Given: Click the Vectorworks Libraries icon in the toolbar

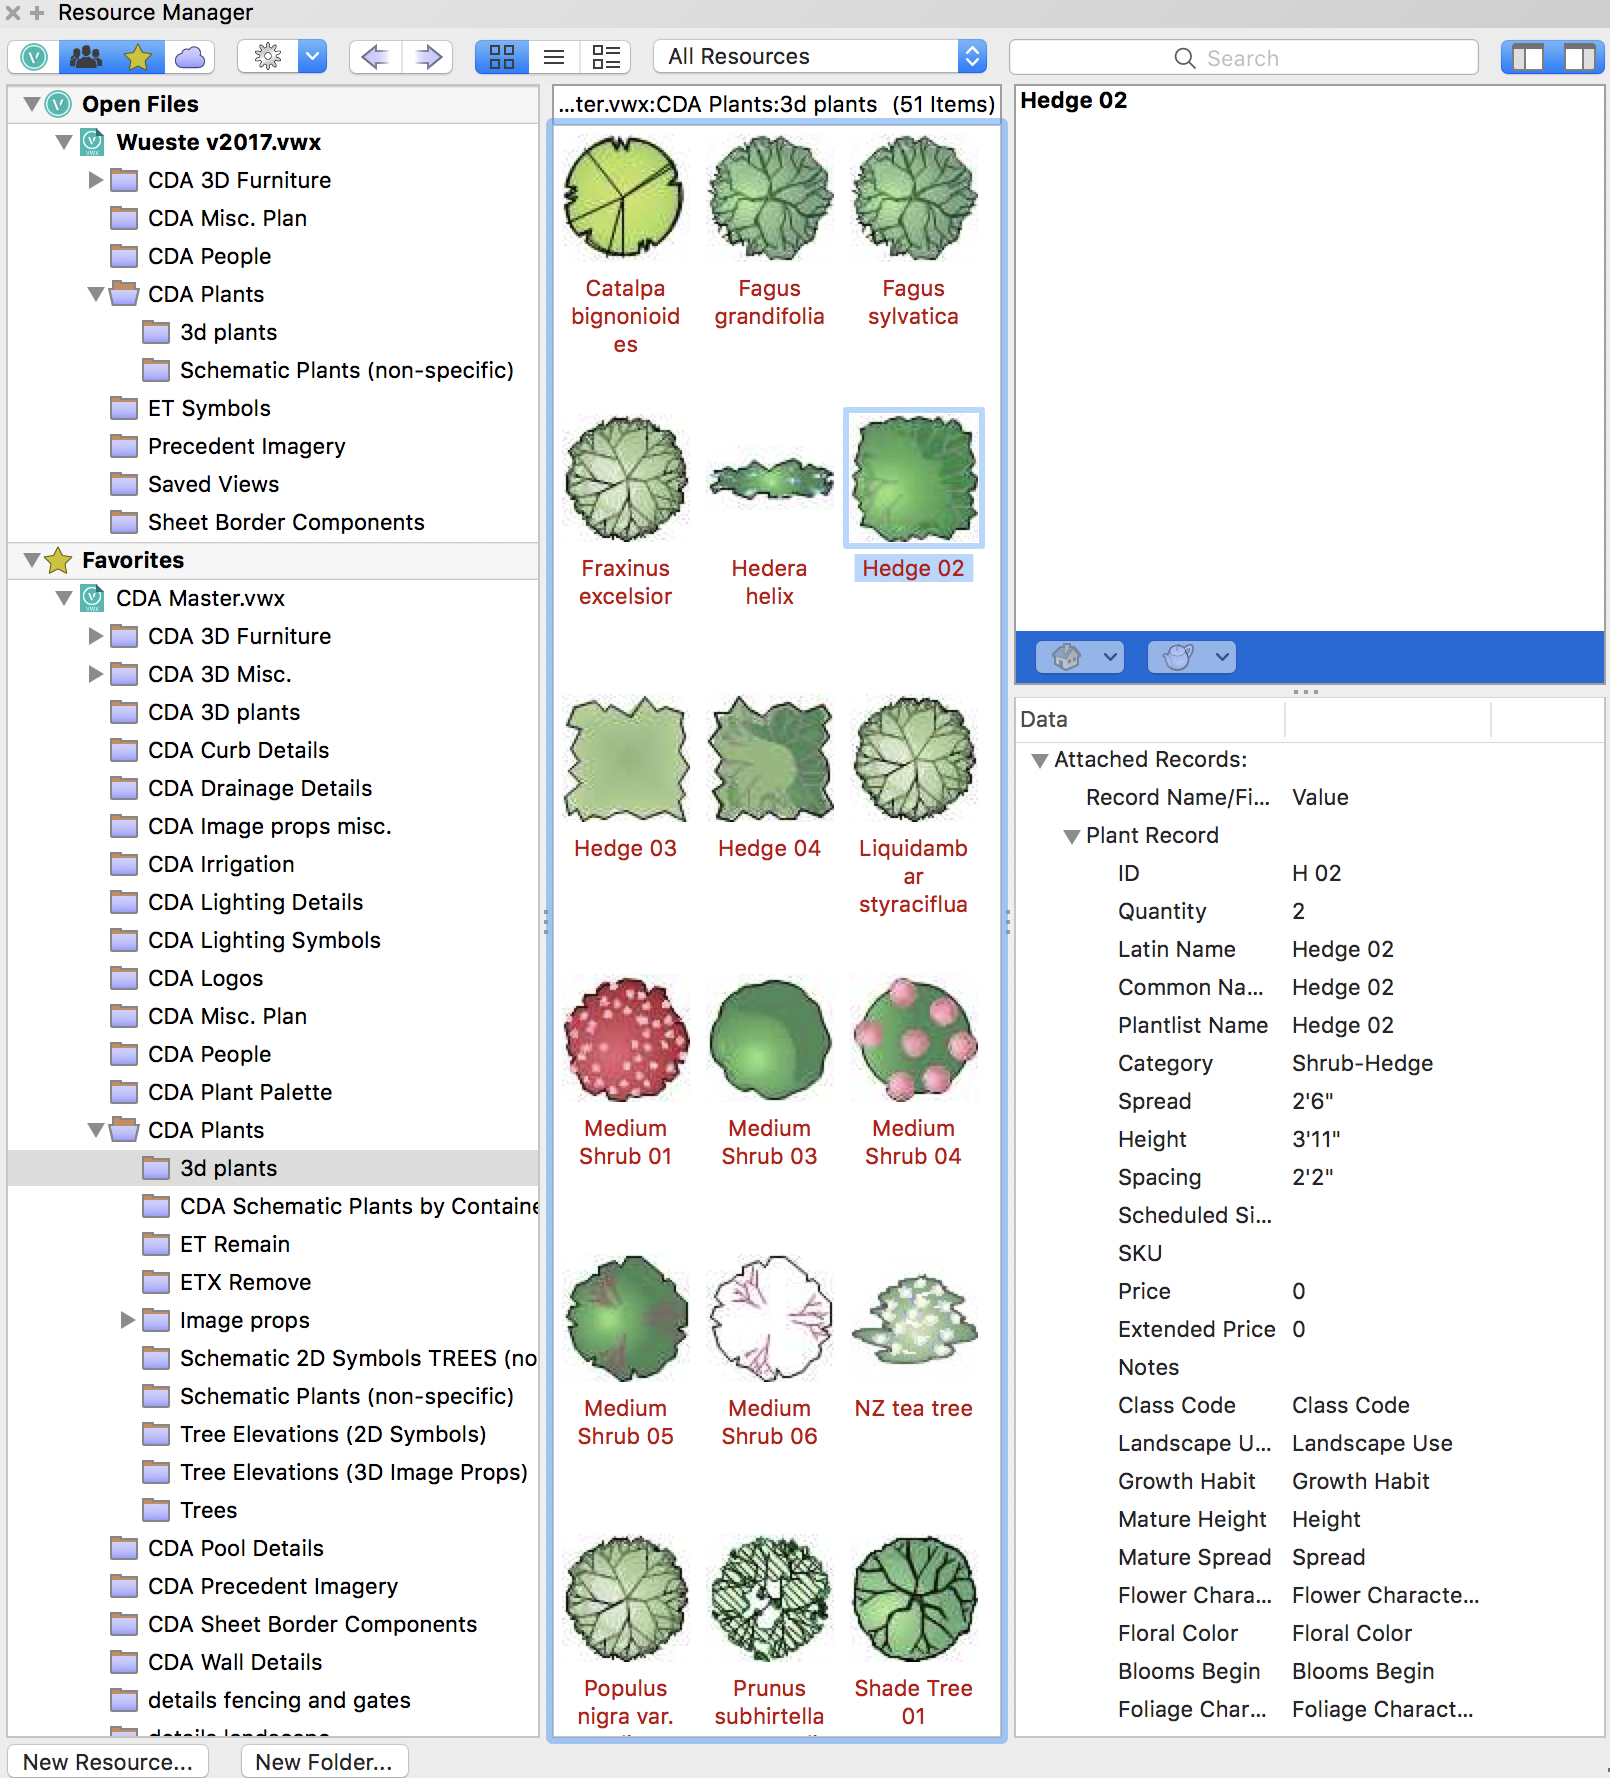Looking at the screenshot, I should 34,57.
